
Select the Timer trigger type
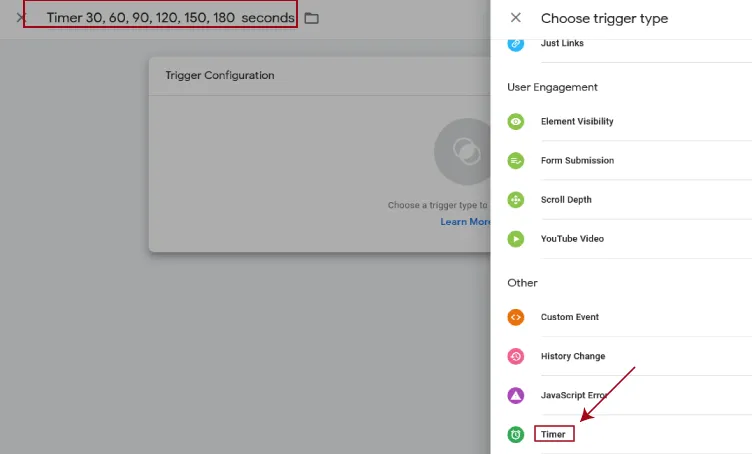554,434
